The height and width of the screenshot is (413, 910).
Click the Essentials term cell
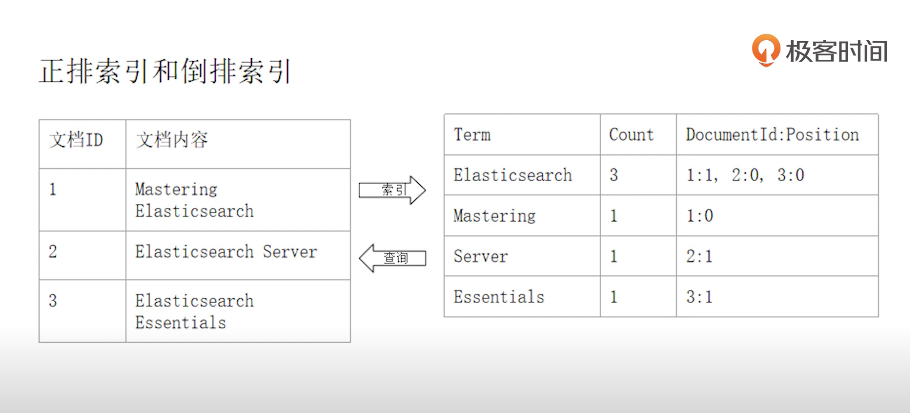(498, 297)
